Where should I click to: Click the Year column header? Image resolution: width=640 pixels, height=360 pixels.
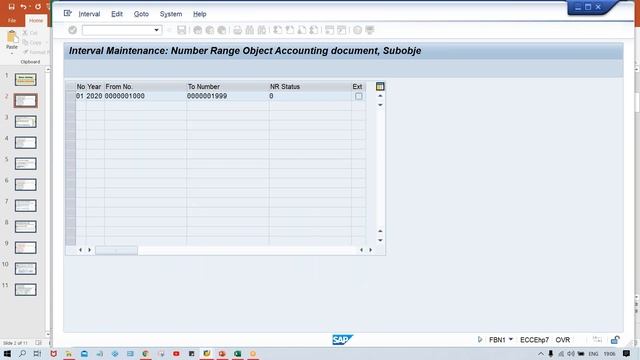[x=94, y=87]
